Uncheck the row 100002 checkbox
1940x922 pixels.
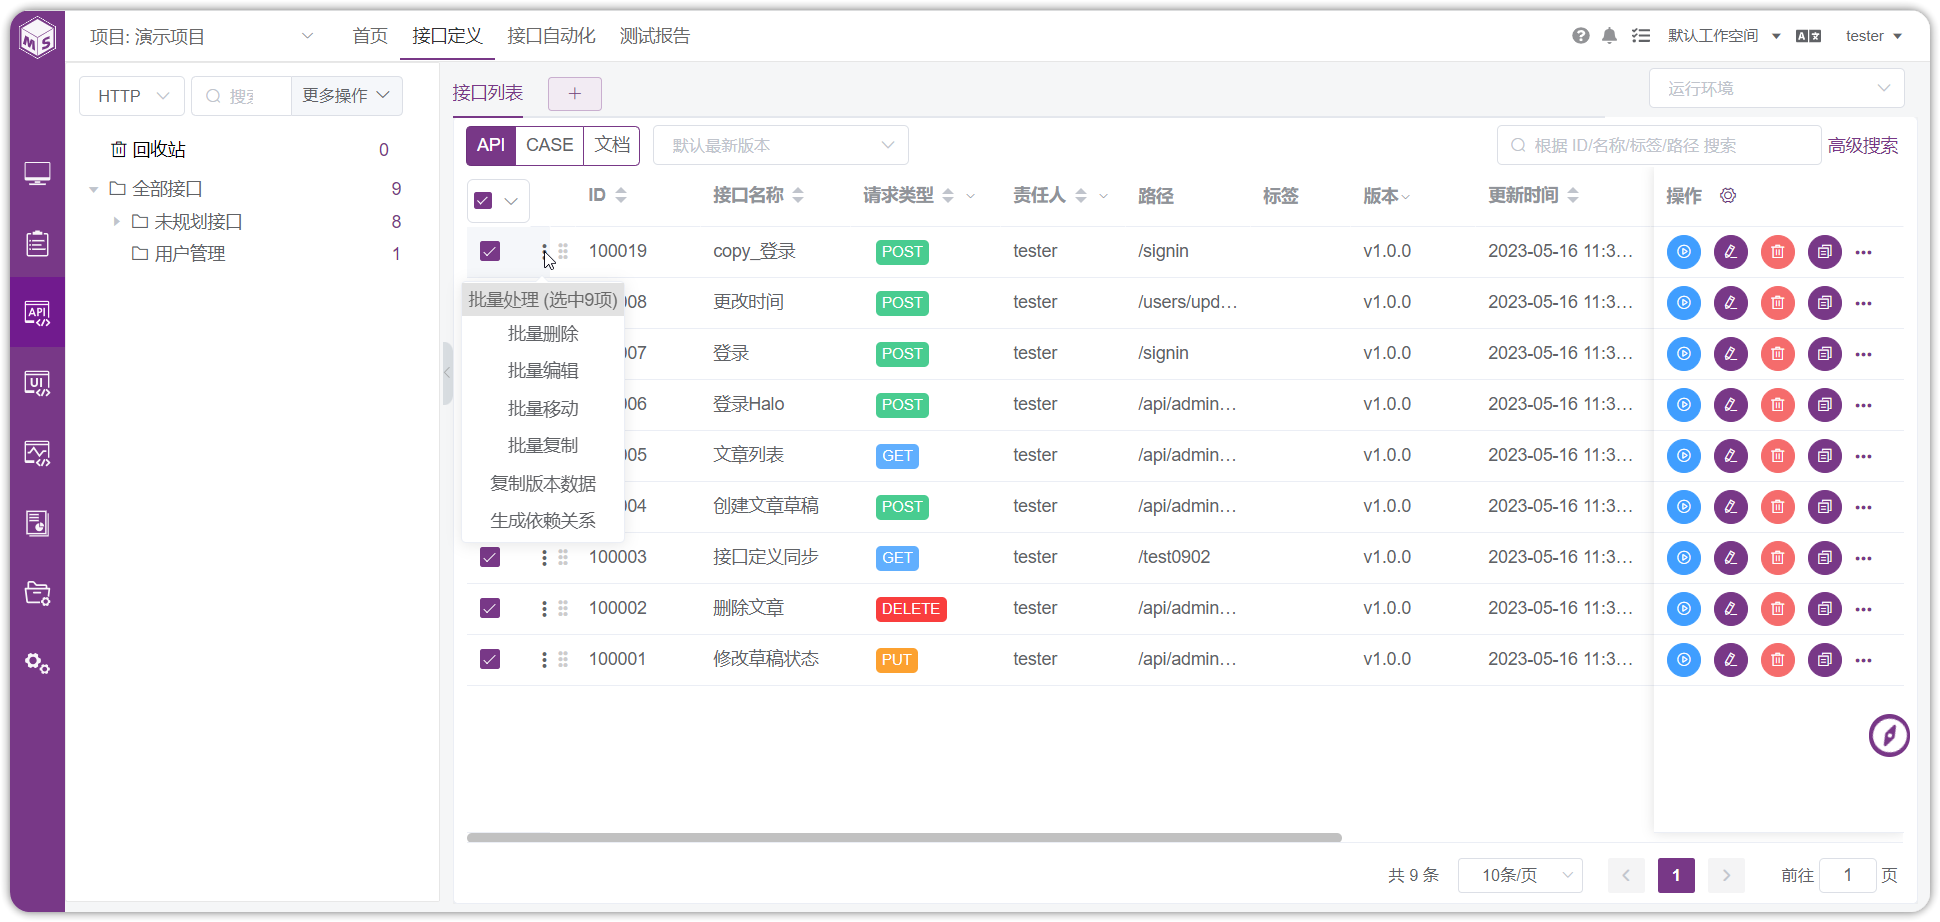pyautogui.click(x=490, y=608)
